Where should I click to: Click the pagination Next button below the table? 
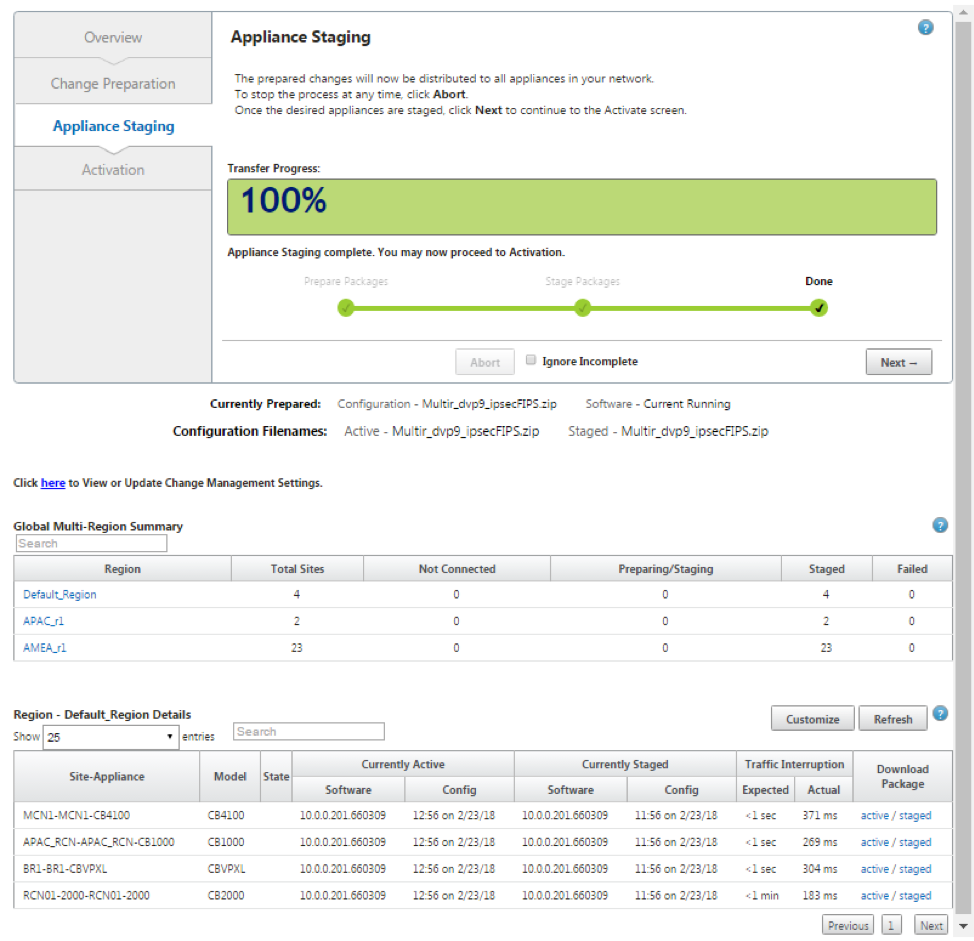coord(931,925)
